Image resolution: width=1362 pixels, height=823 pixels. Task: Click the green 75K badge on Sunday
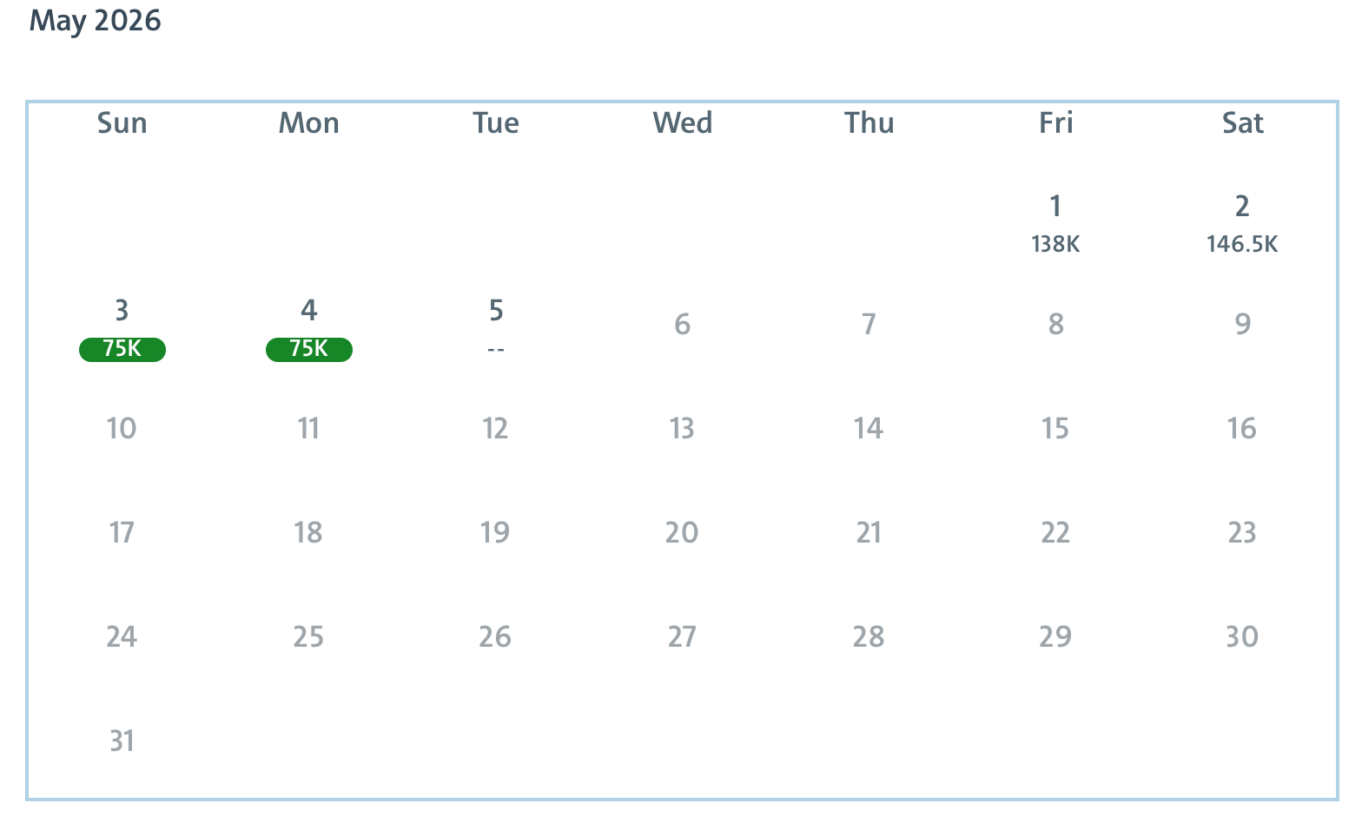[x=122, y=349]
